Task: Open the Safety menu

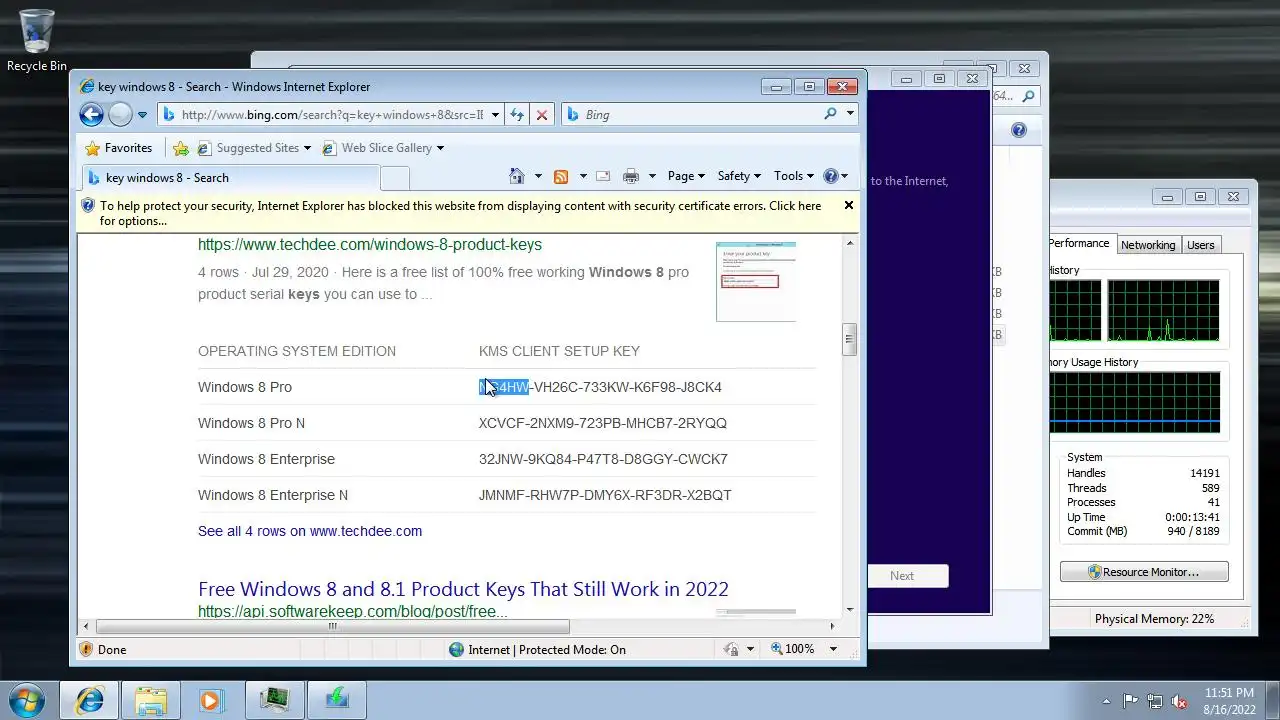Action: (739, 176)
